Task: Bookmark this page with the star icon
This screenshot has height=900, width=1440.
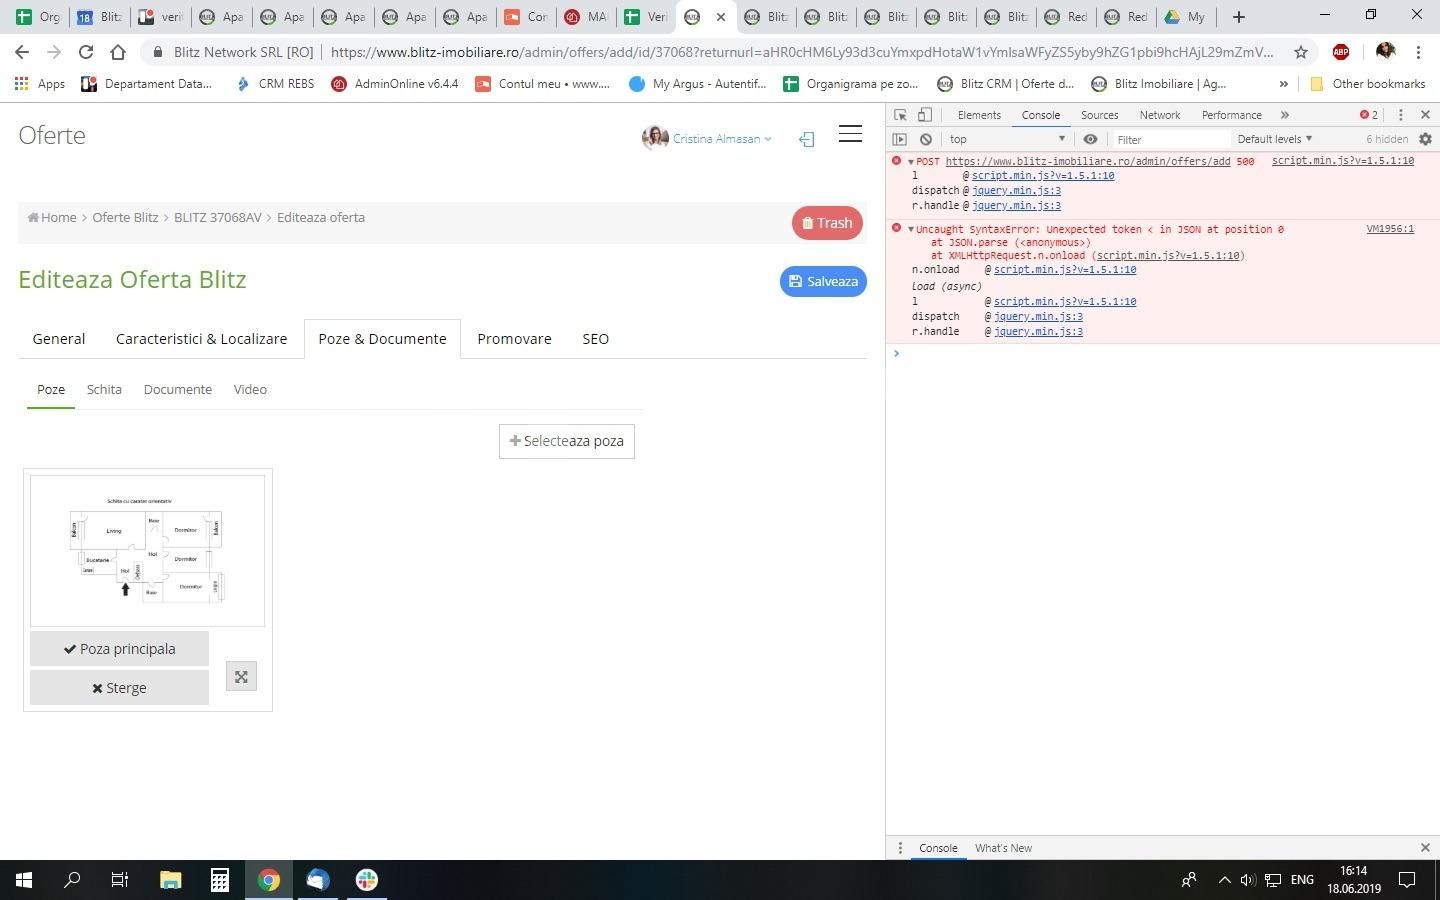Action: tap(1300, 52)
